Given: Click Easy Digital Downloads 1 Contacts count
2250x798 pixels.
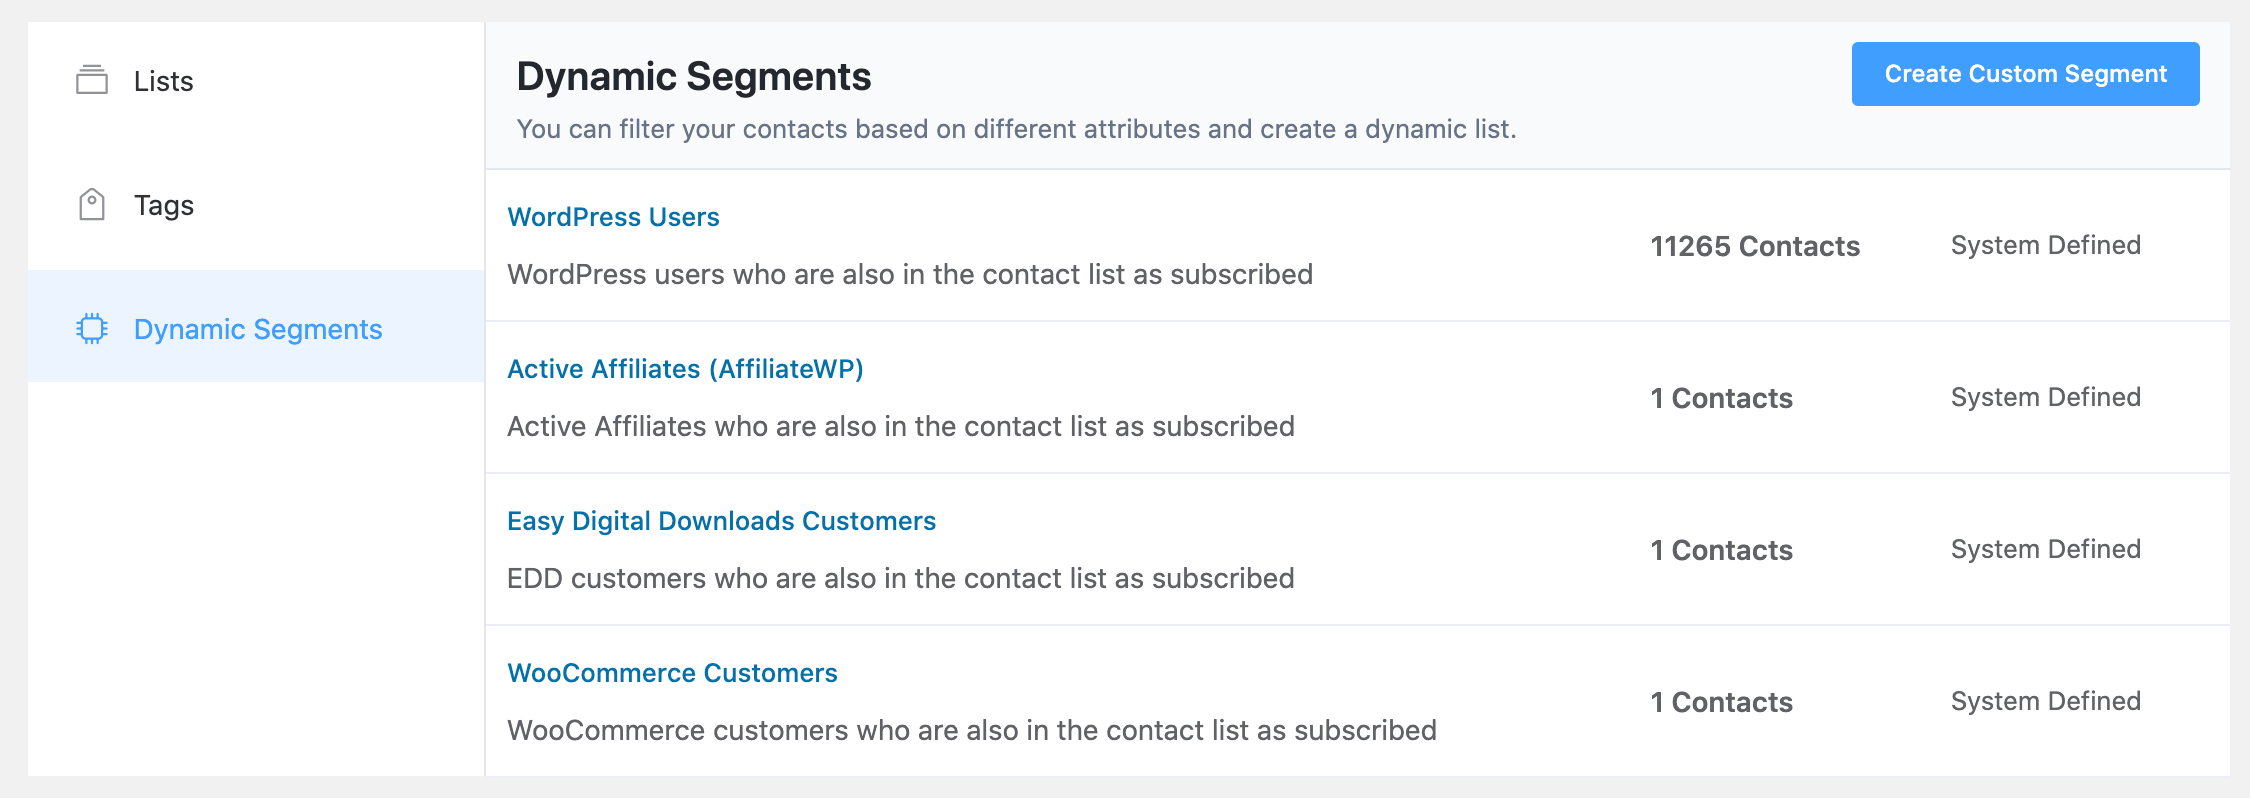Looking at the screenshot, I should click(x=1721, y=550).
